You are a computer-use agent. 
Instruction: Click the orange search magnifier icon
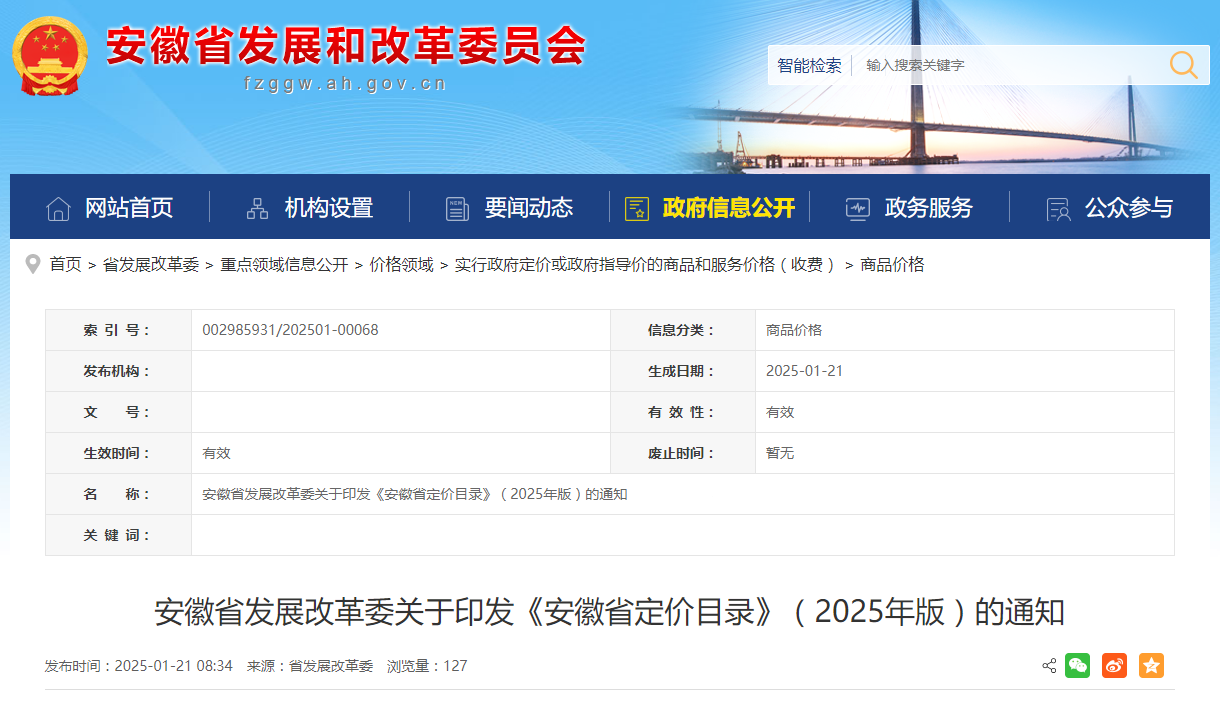1184,65
